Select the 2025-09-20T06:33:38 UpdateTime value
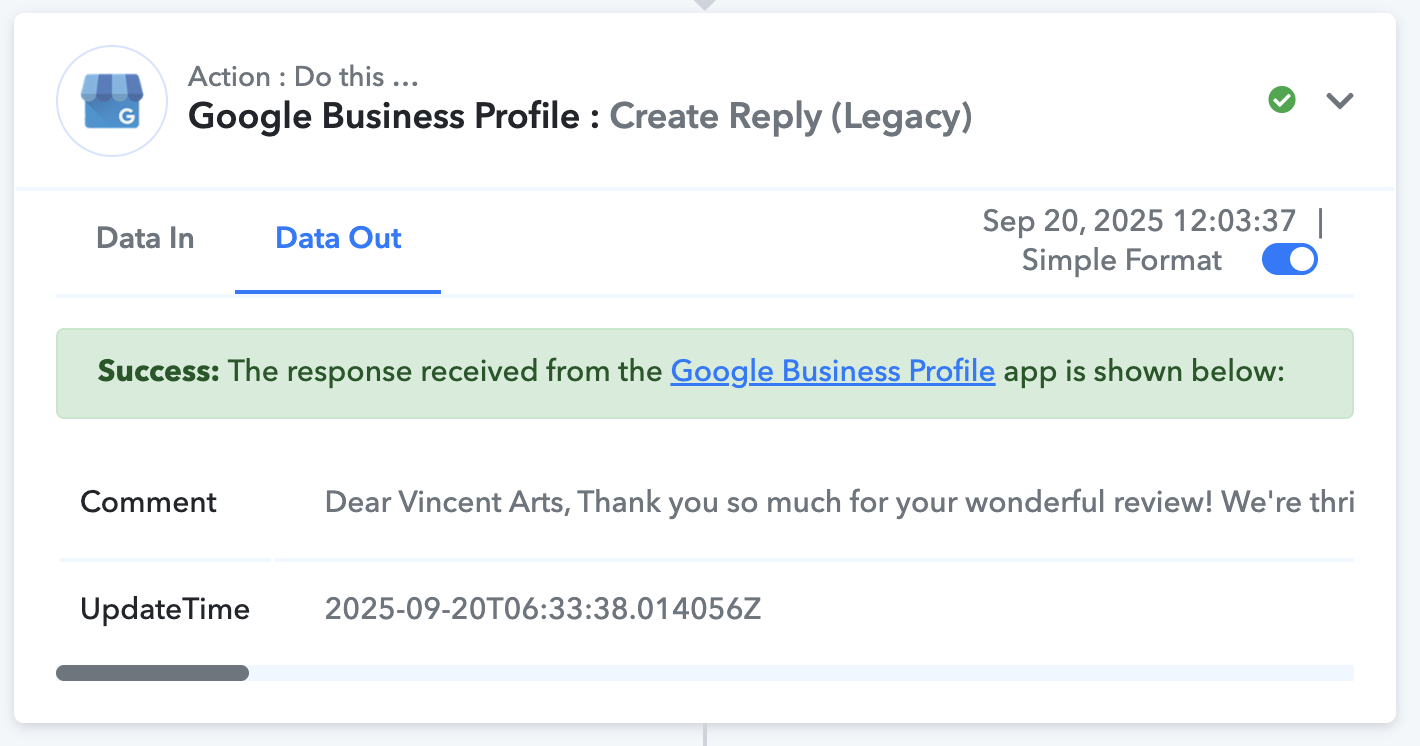1420x746 pixels. tap(543, 608)
